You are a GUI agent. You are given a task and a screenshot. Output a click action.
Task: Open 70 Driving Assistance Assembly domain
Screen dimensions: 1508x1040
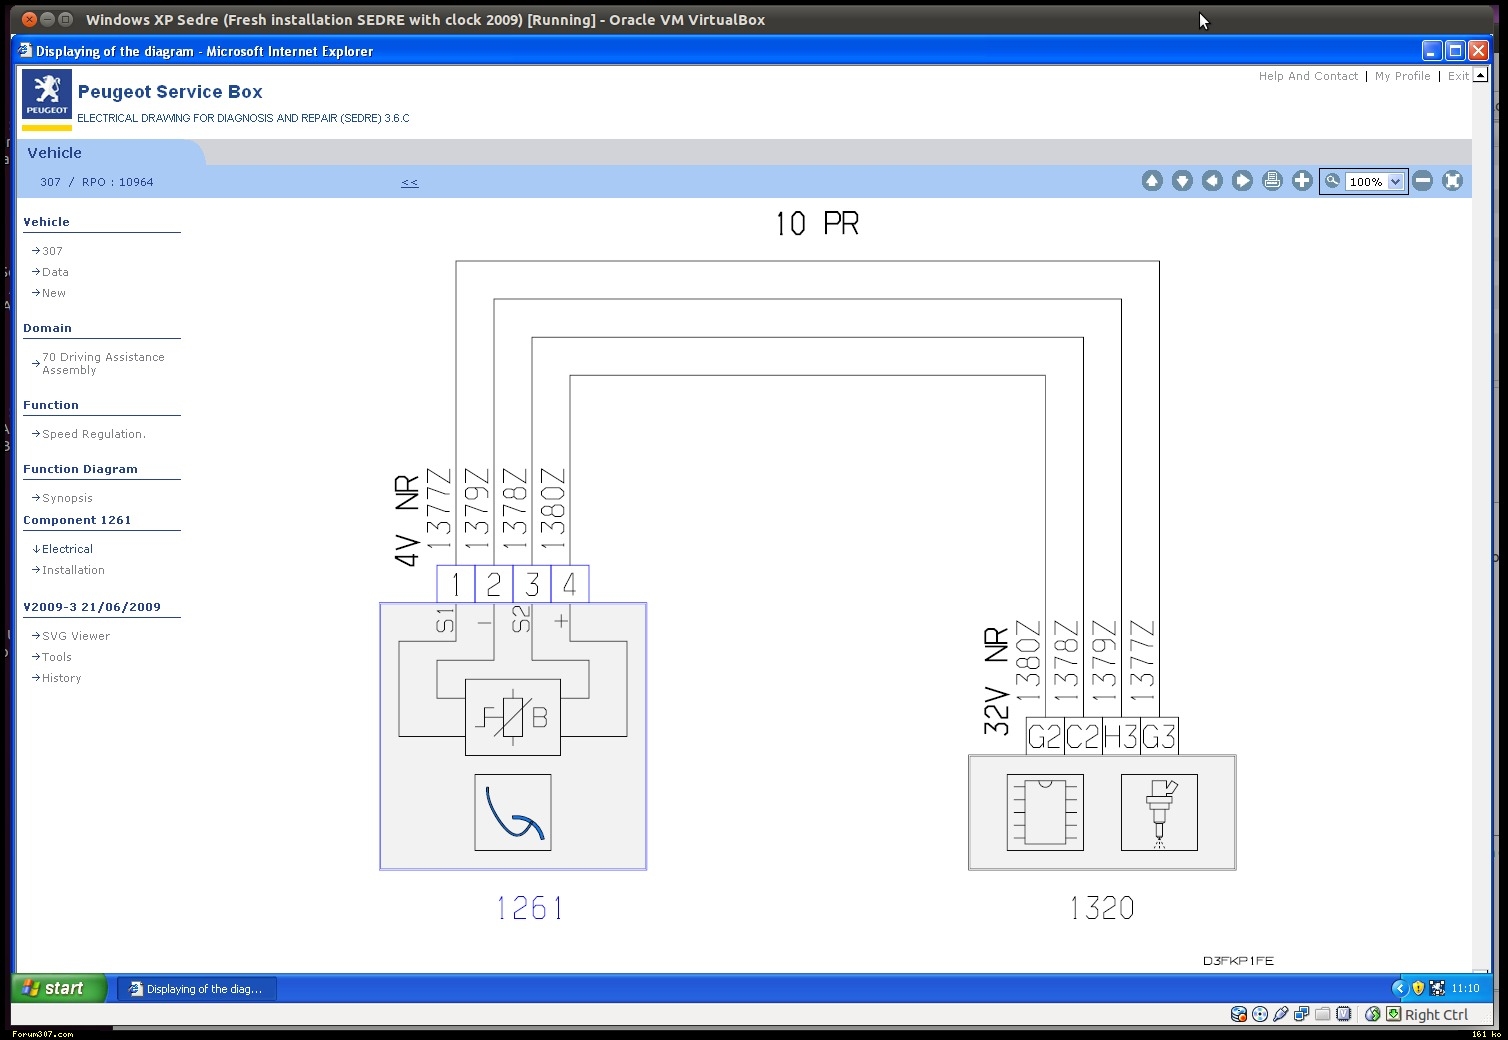(103, 363)
